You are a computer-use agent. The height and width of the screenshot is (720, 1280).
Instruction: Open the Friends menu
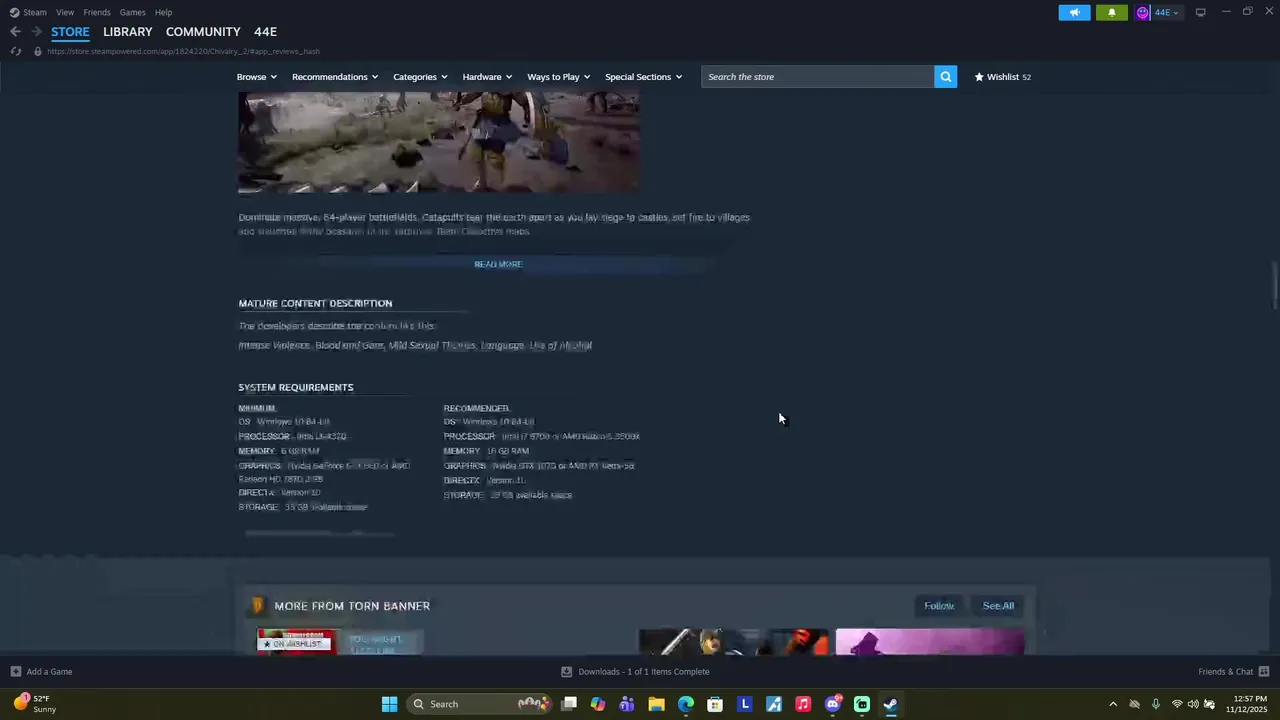pyautogui.click(x=97, y=12)
